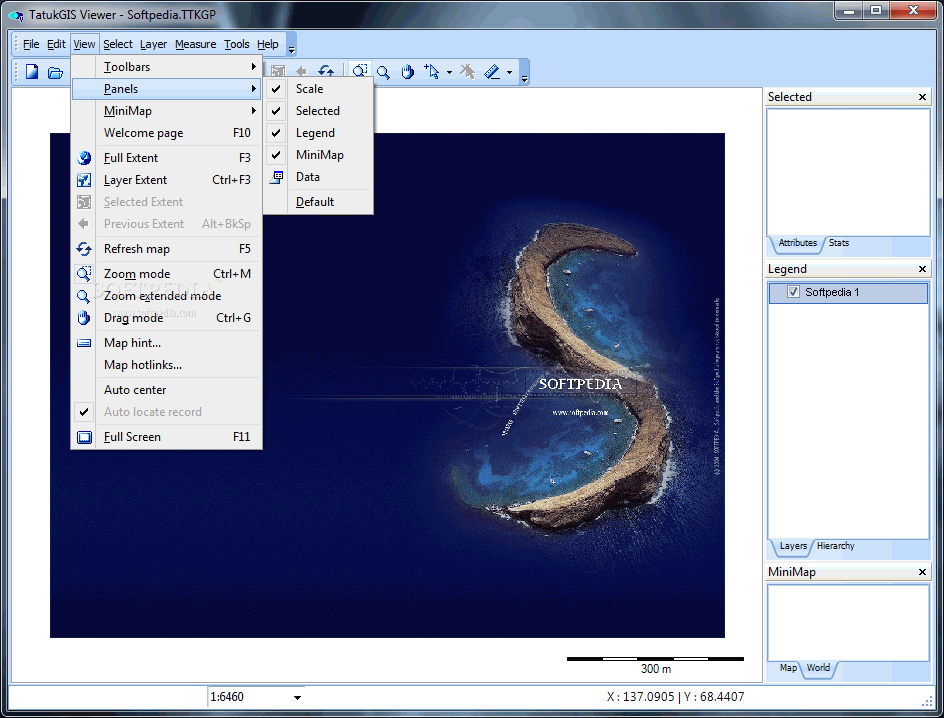944x718 pixels.
Task: Open the Help menu
Action: 267,44
